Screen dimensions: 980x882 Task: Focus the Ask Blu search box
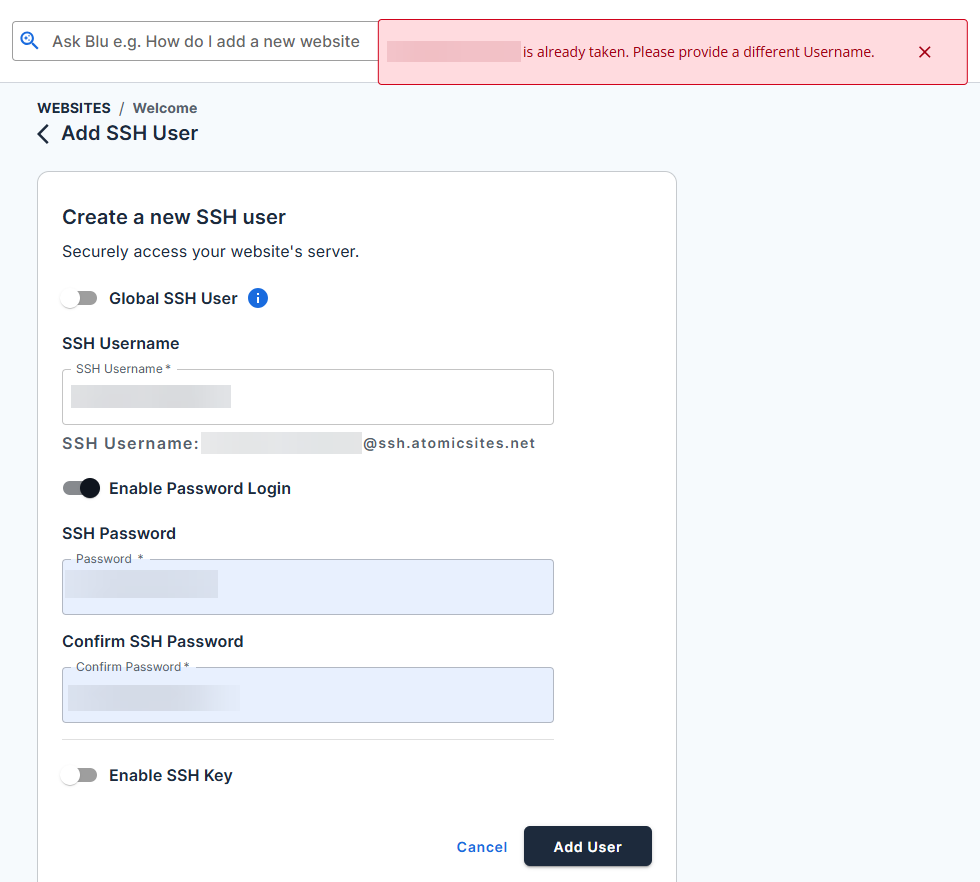205,42
